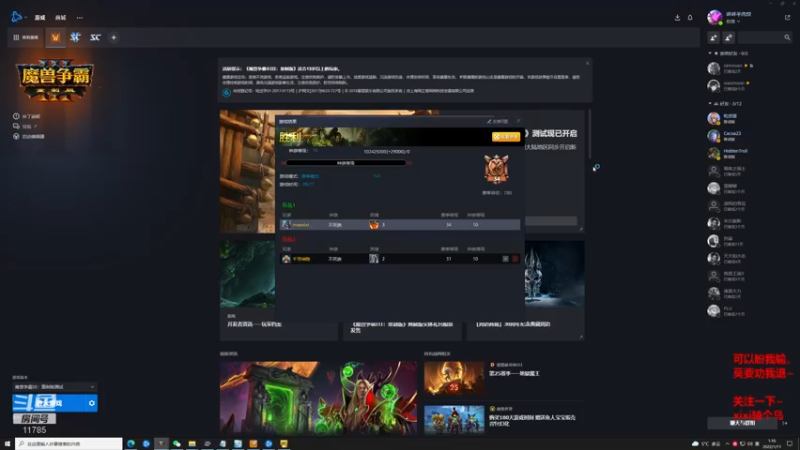
Task: Open the 游戏 tab in top navigation
Action: point(40,17)
